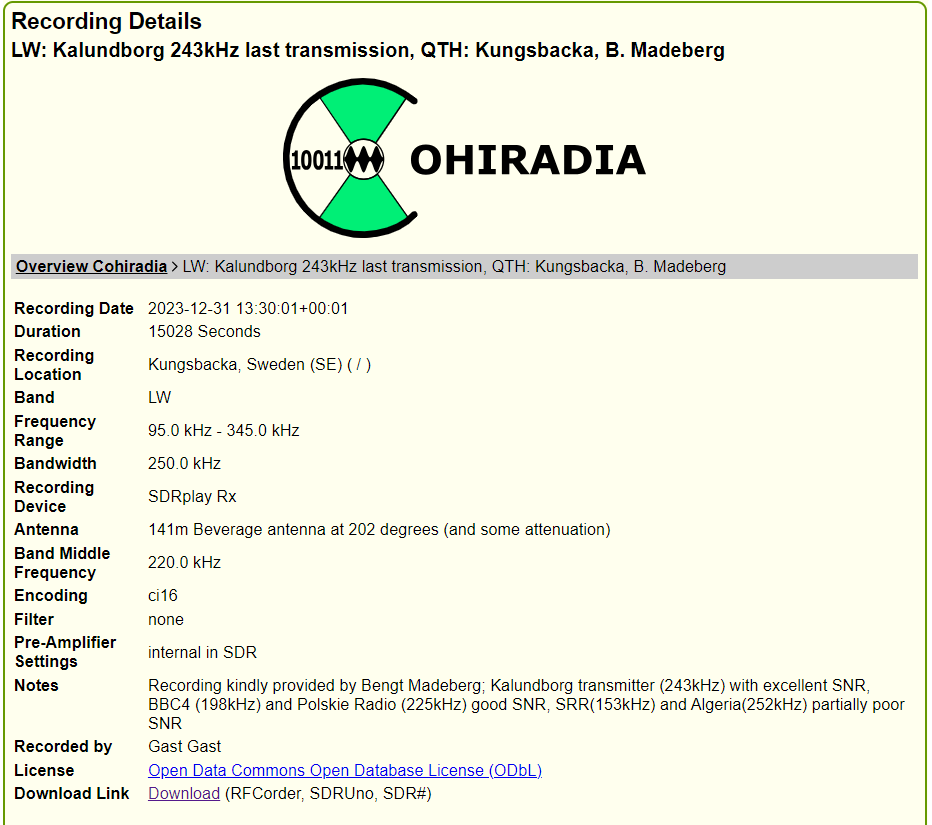Click the Download link for the recording
This screenshot has width=932, height=825.
pos(184,794)
